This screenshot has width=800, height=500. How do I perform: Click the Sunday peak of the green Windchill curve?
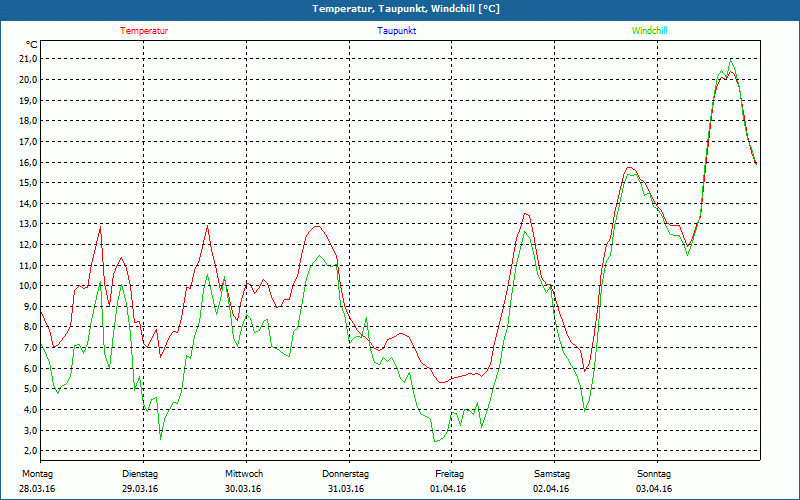tap(731, 60)
